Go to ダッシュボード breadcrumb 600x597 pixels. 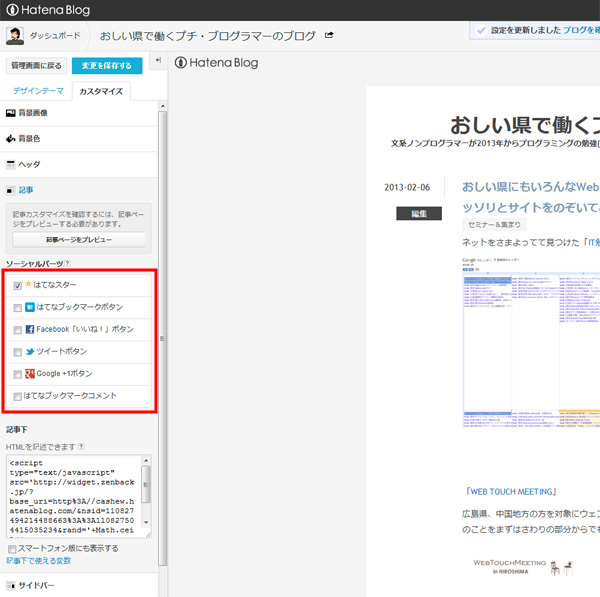[x=55, y=36]
